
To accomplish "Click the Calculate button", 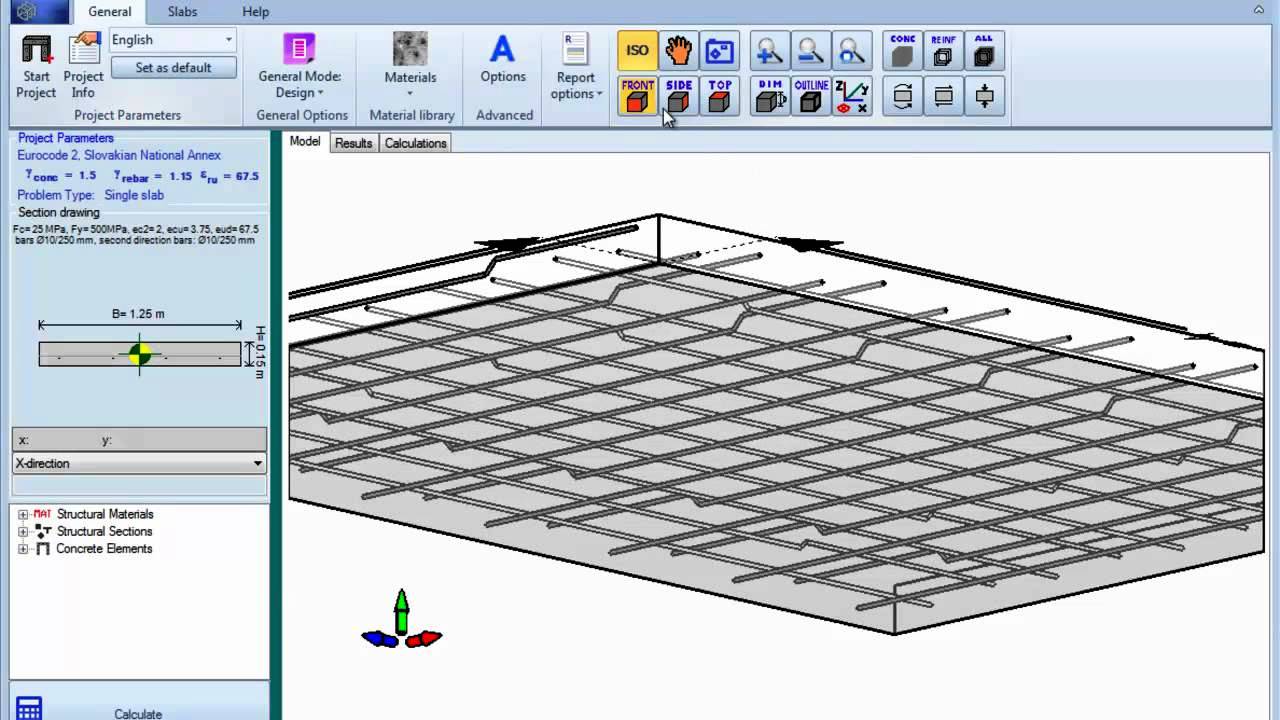I will coord(137,711).
